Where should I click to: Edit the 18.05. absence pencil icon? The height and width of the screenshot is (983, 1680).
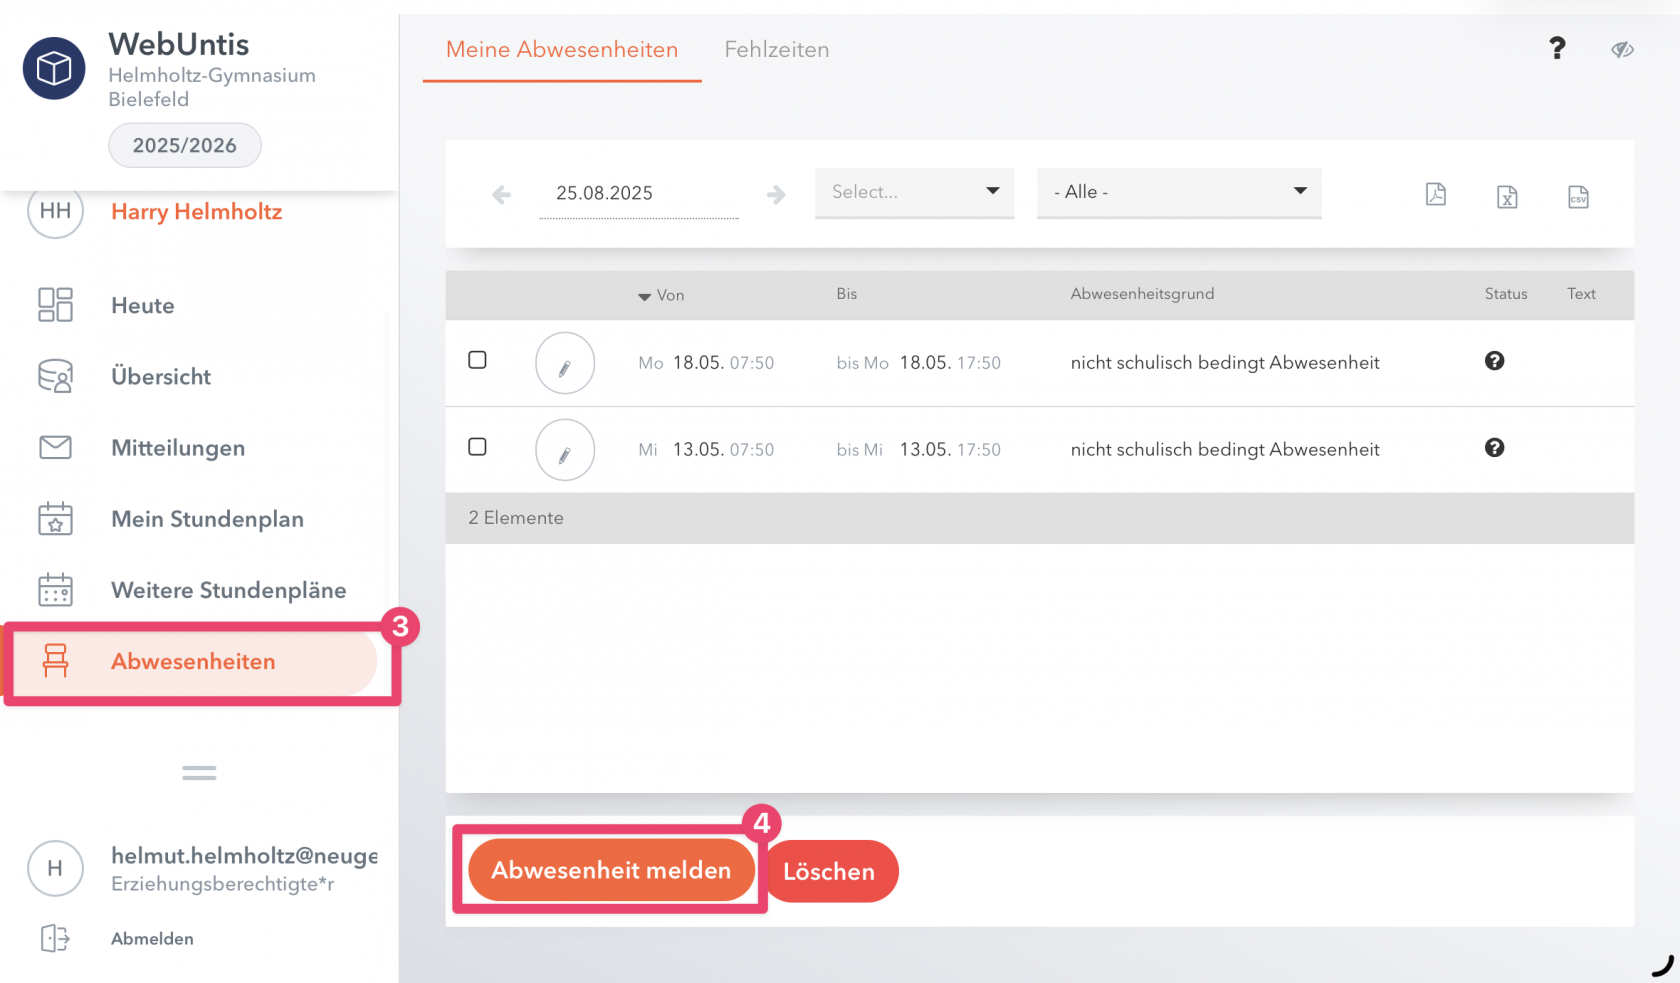point(565,363)
